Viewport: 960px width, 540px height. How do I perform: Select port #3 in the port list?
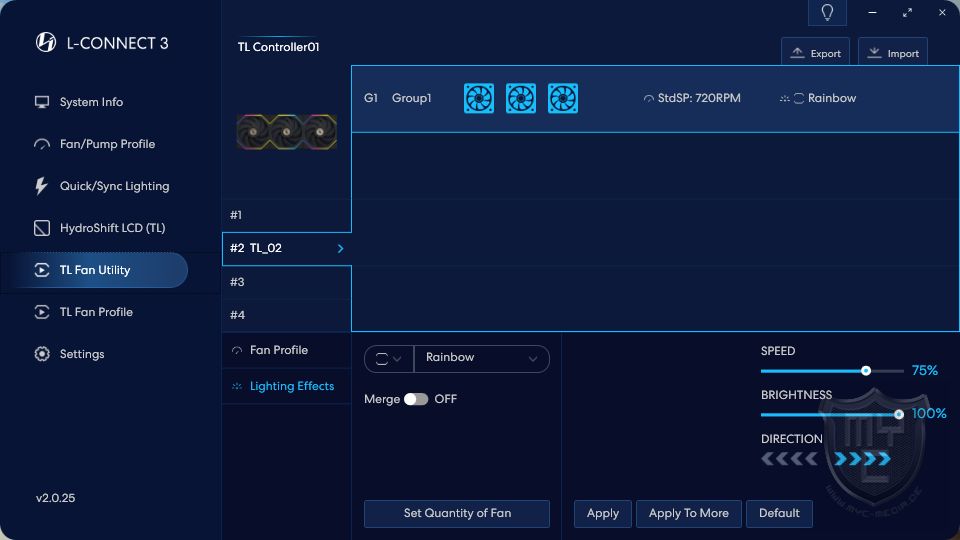(287, 282)
